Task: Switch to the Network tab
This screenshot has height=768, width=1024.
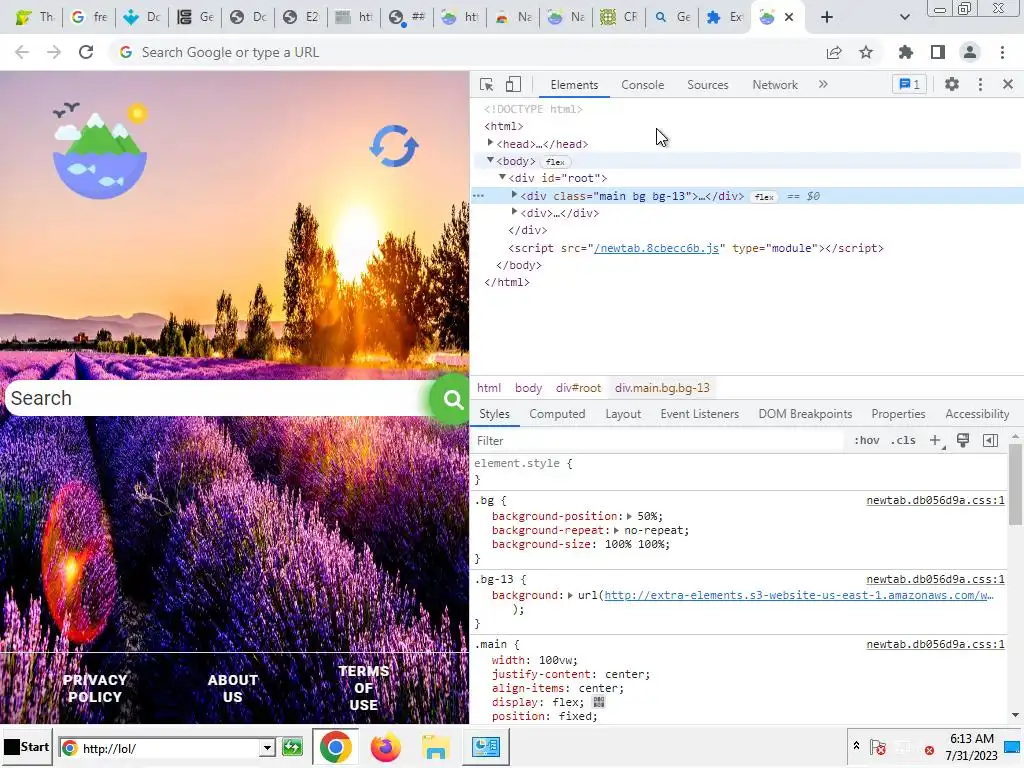Action: coord(775,85)
